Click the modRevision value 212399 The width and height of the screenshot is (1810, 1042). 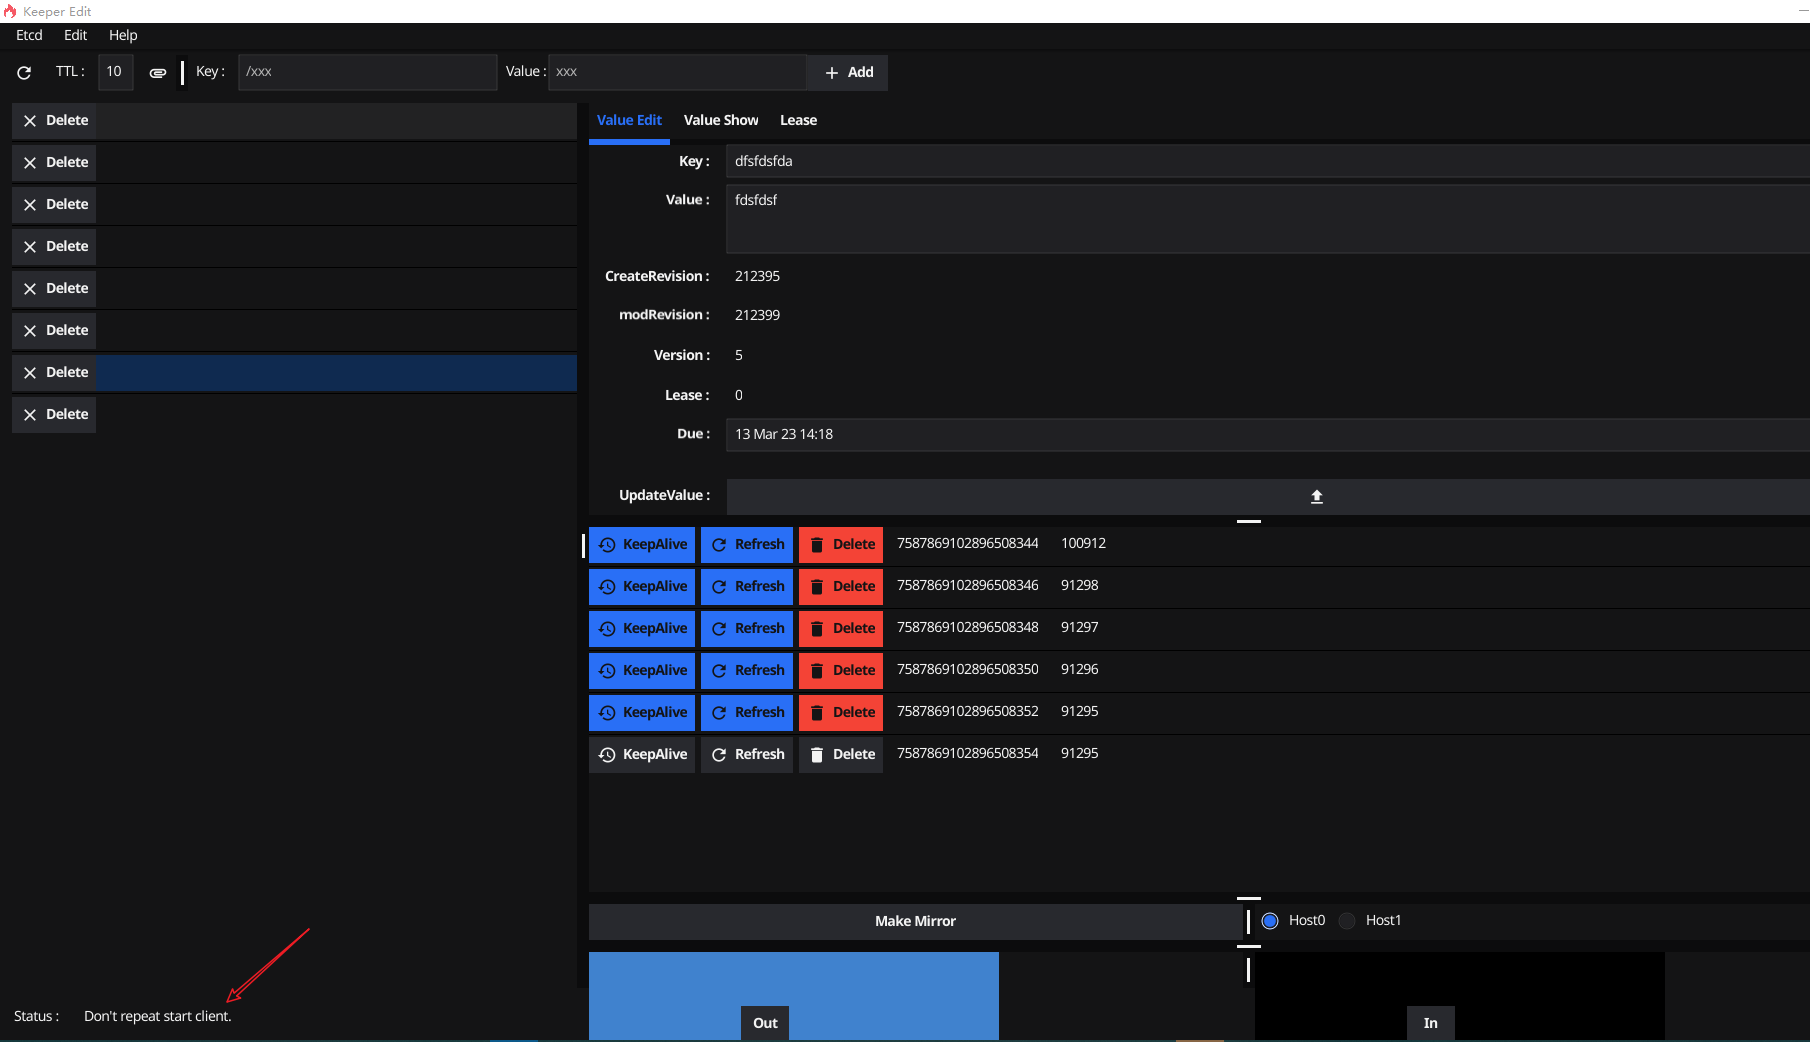(x=757, y=316)
